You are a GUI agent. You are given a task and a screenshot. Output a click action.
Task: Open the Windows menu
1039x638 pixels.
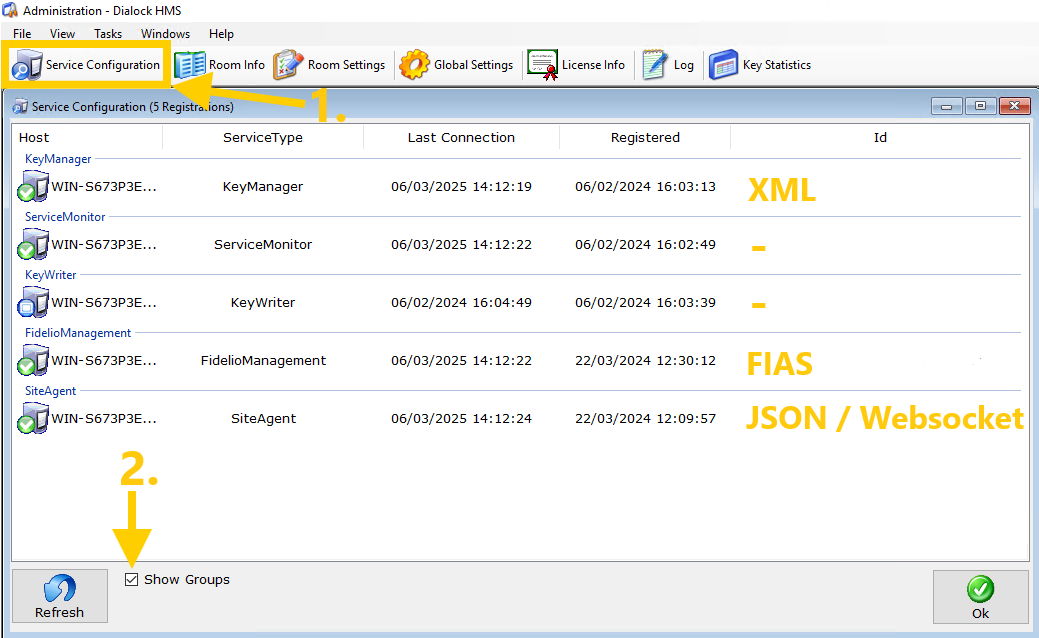[x=165, y=34]
